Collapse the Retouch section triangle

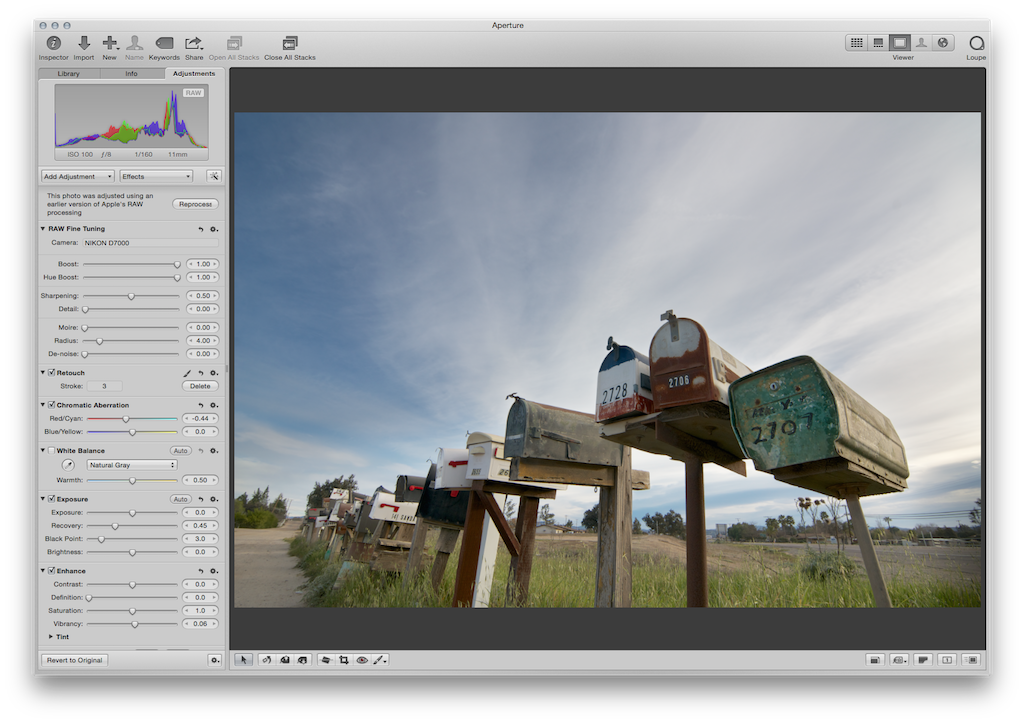click(43, 372)
